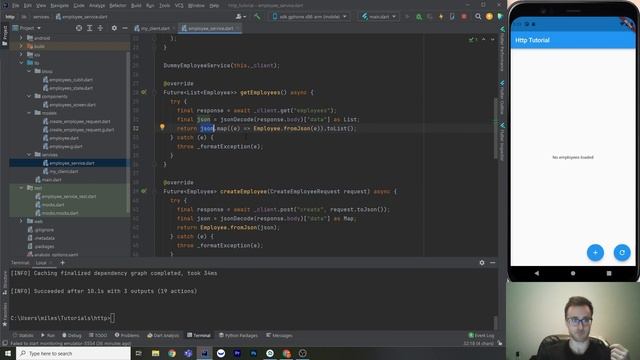
Task: Click the Task View taskbar icon
Action: pos(138,353)
